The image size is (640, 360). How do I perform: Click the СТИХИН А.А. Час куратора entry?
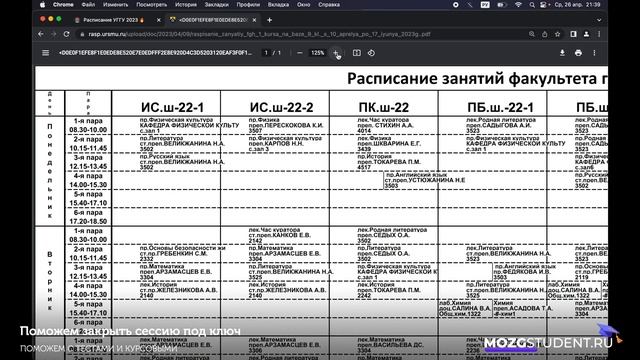(385, 125)
